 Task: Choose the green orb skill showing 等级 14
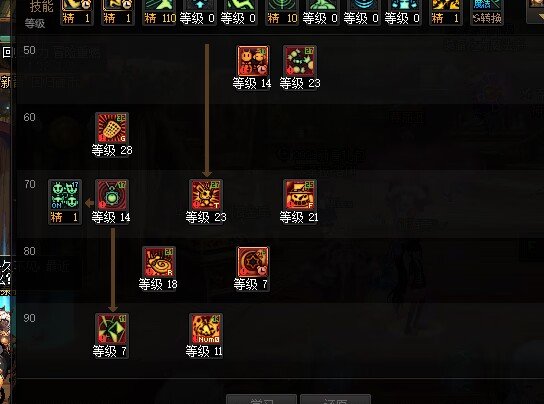coord(112,195)
